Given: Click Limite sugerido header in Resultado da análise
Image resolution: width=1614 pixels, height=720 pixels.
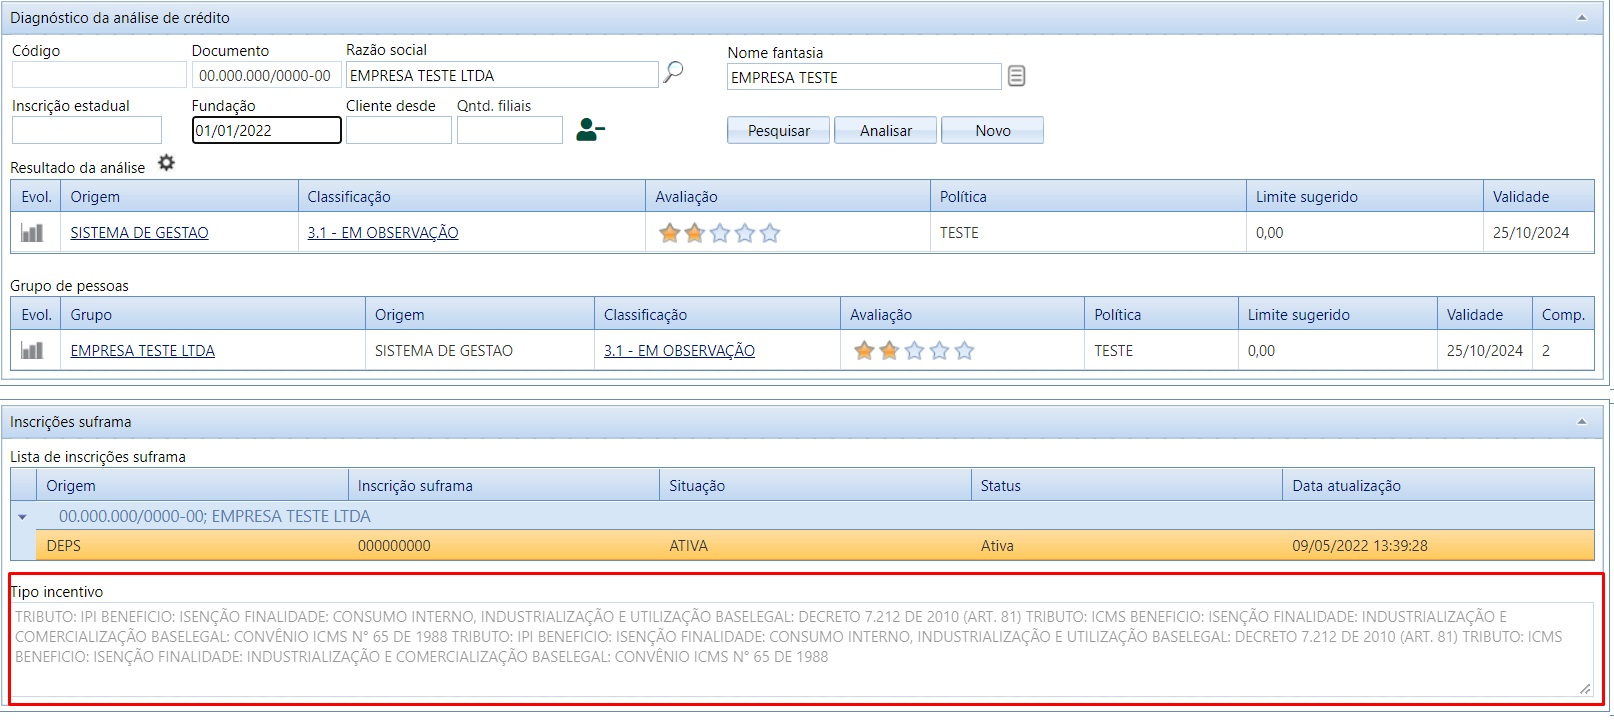Looking at the screenshot, I should pyautogui.click(x=1365, y=197).
